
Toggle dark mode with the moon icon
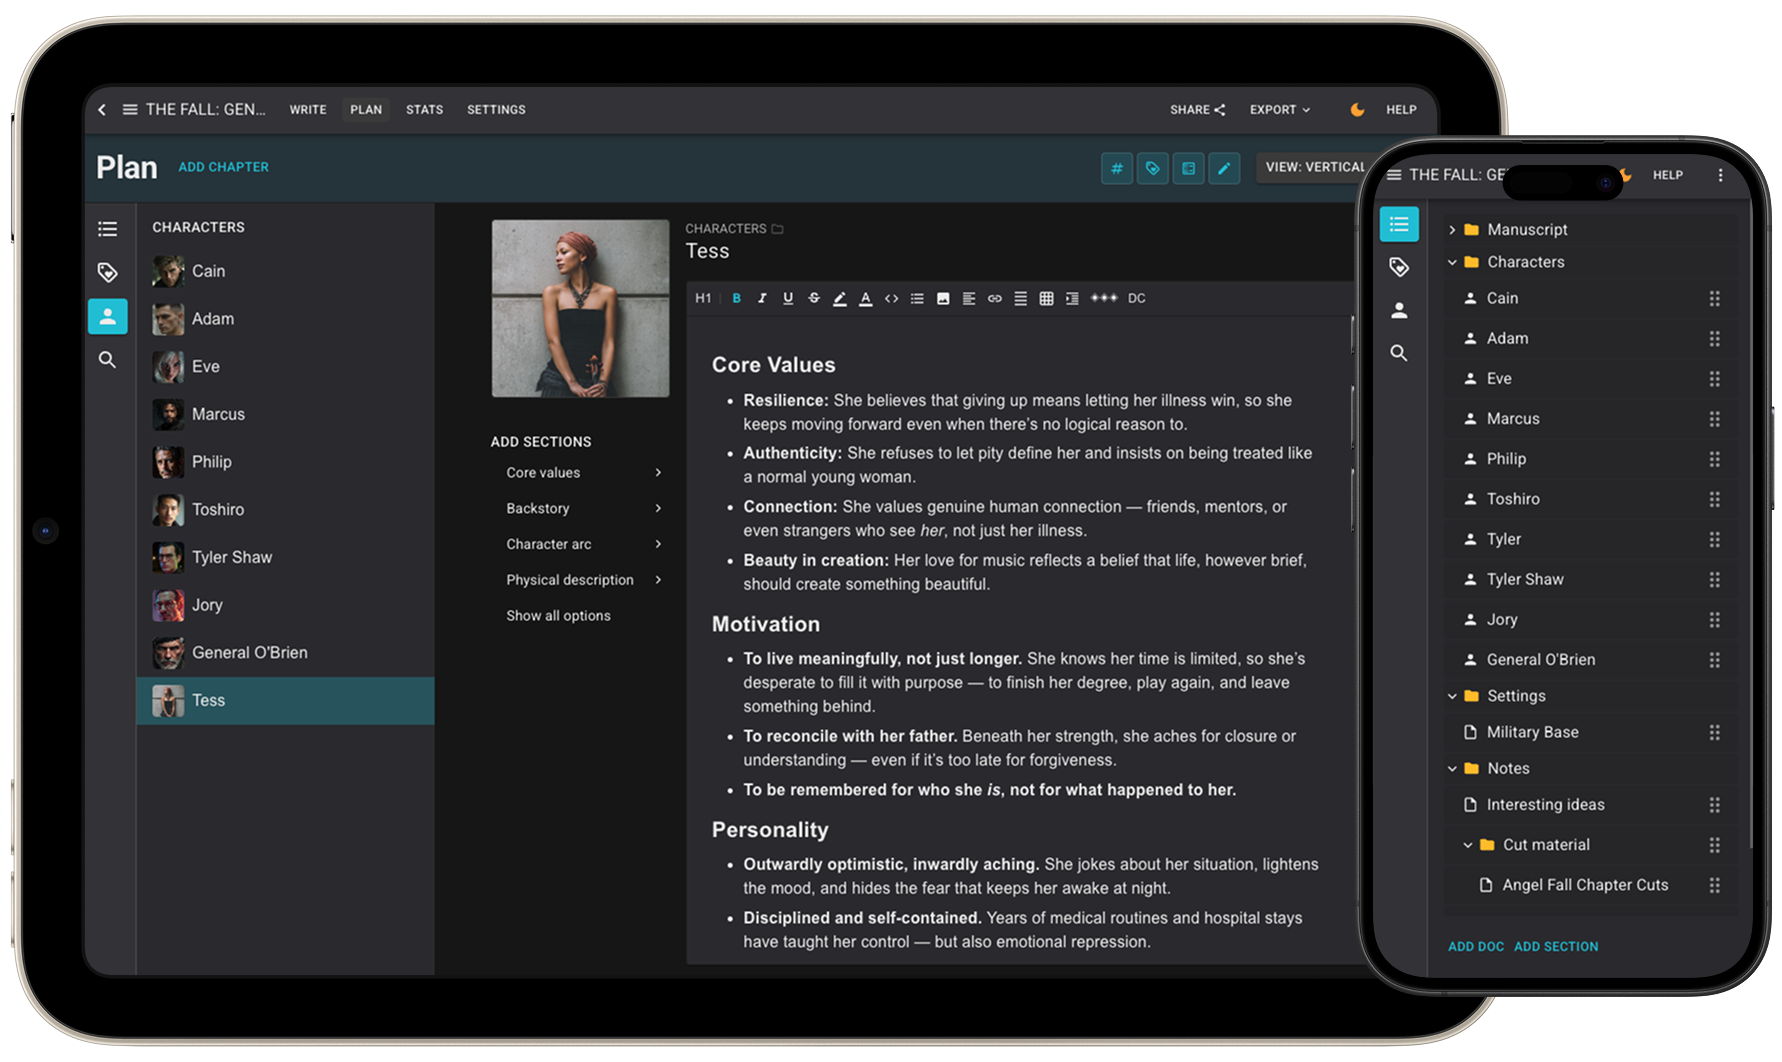[1357, 110]
